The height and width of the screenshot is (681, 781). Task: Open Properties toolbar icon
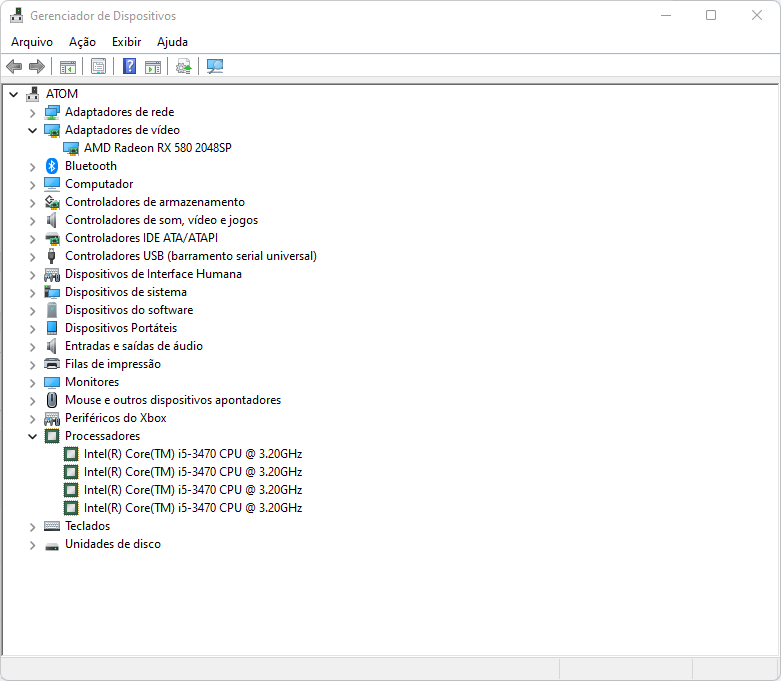pos(99,66)
